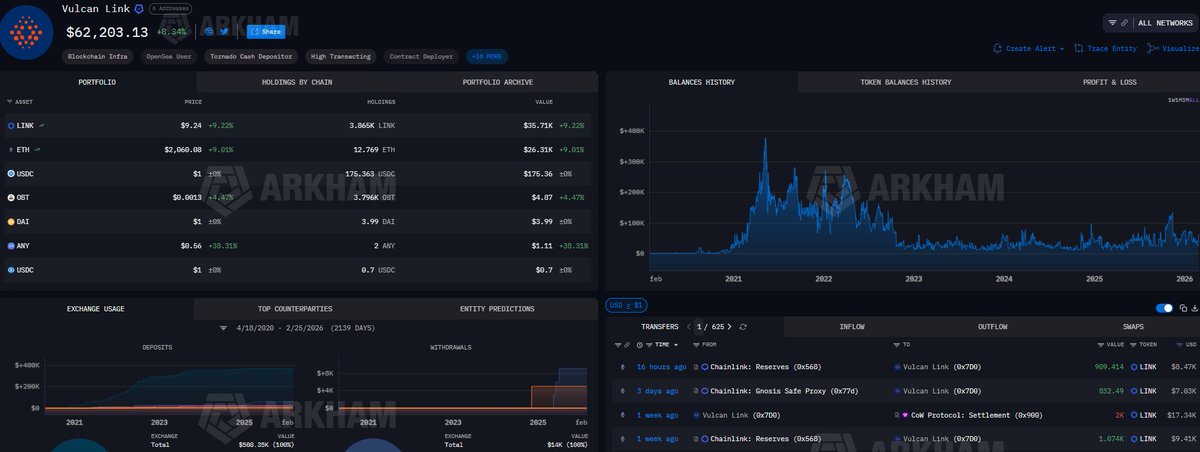This screenshot has width=1200, height=452.
Task: Switch to Inflow tab
Action: 852,326
